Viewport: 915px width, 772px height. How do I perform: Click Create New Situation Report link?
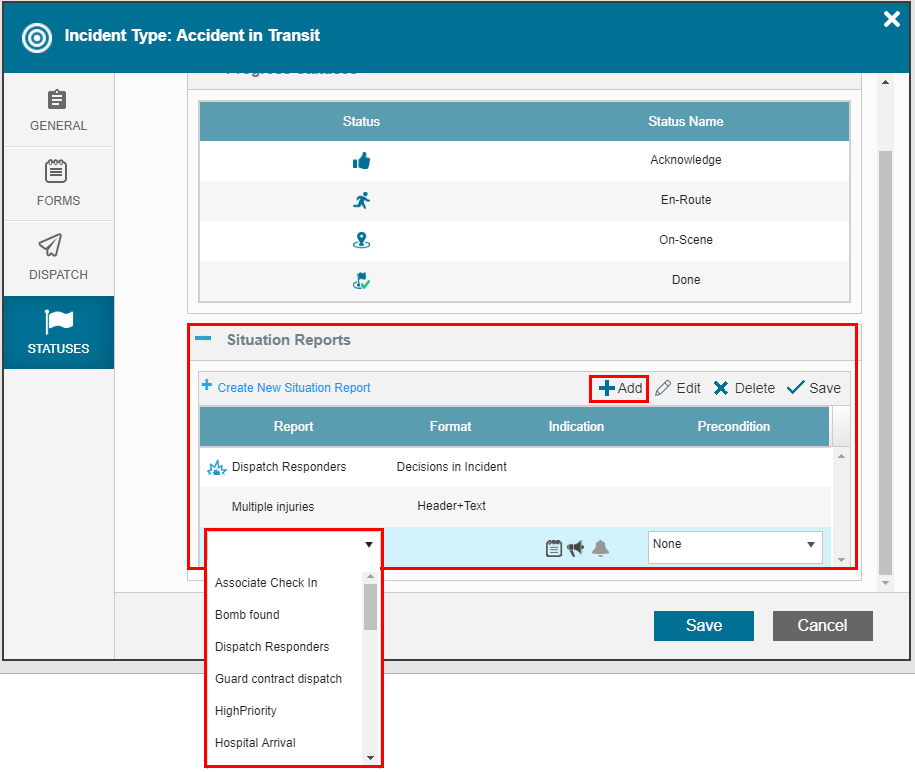(x=293, y=388)
